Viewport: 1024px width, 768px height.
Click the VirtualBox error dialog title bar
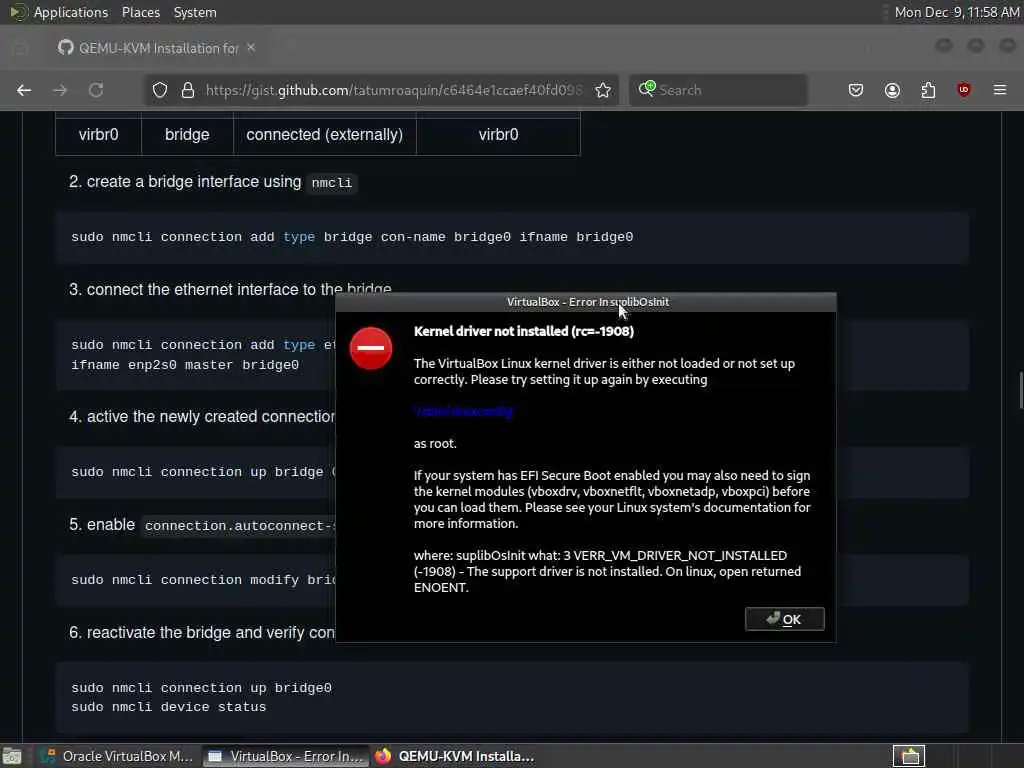(586, 302)
